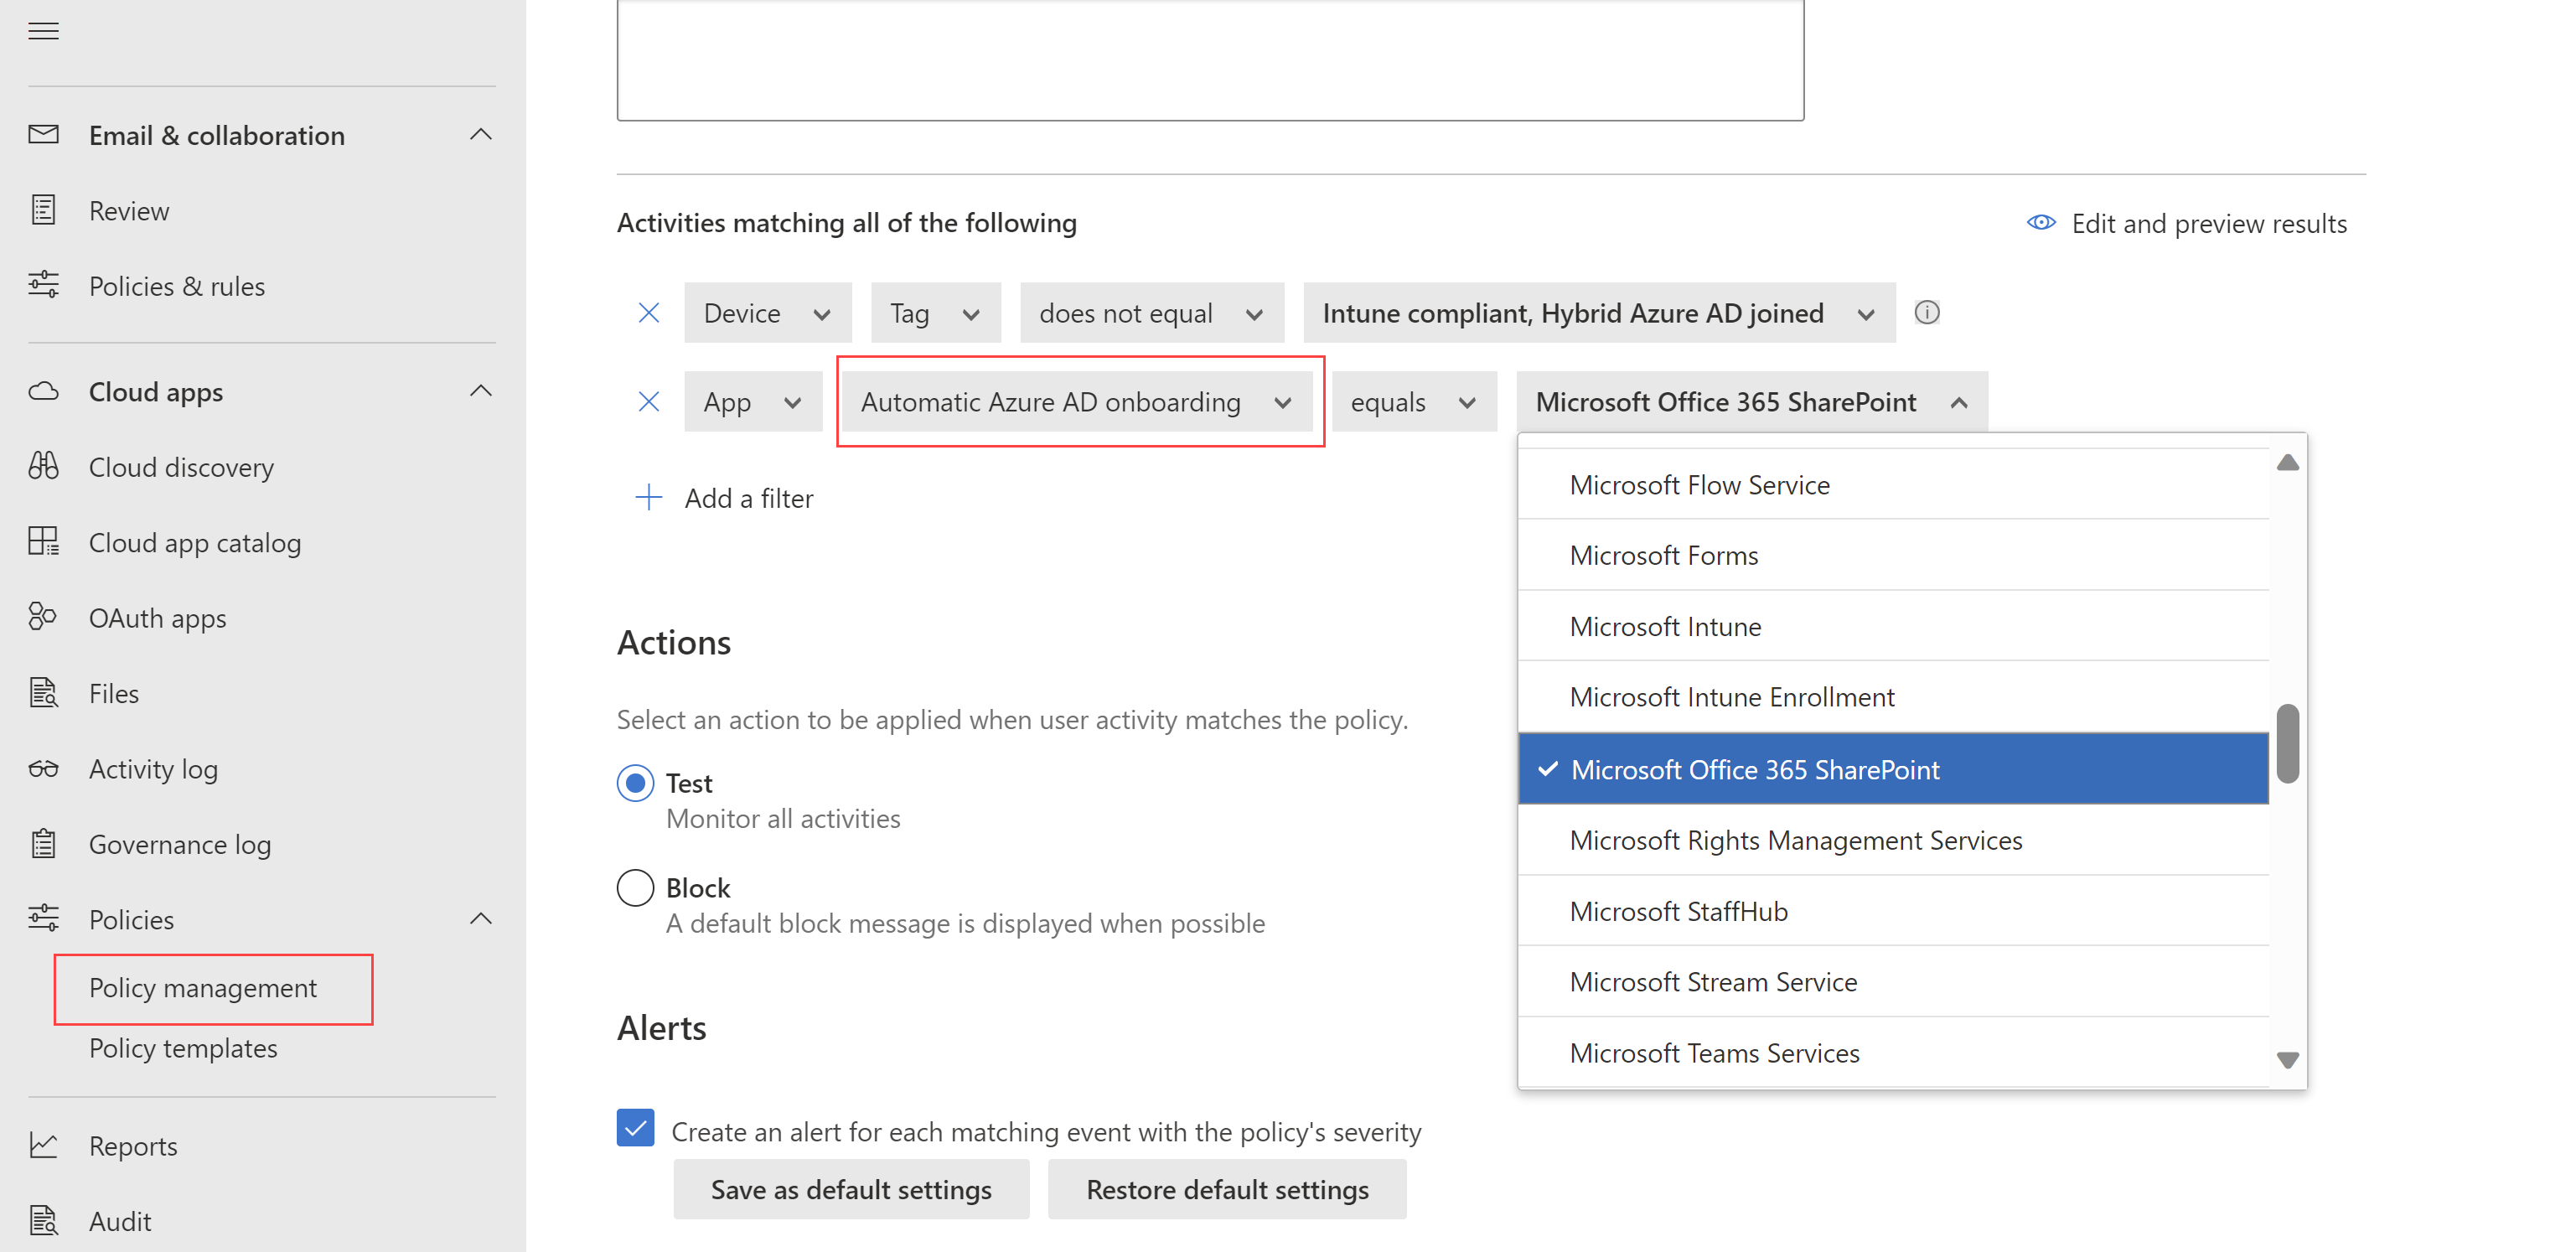Select Microsoft Teams Services from list

click(x=1714, y=1053)
